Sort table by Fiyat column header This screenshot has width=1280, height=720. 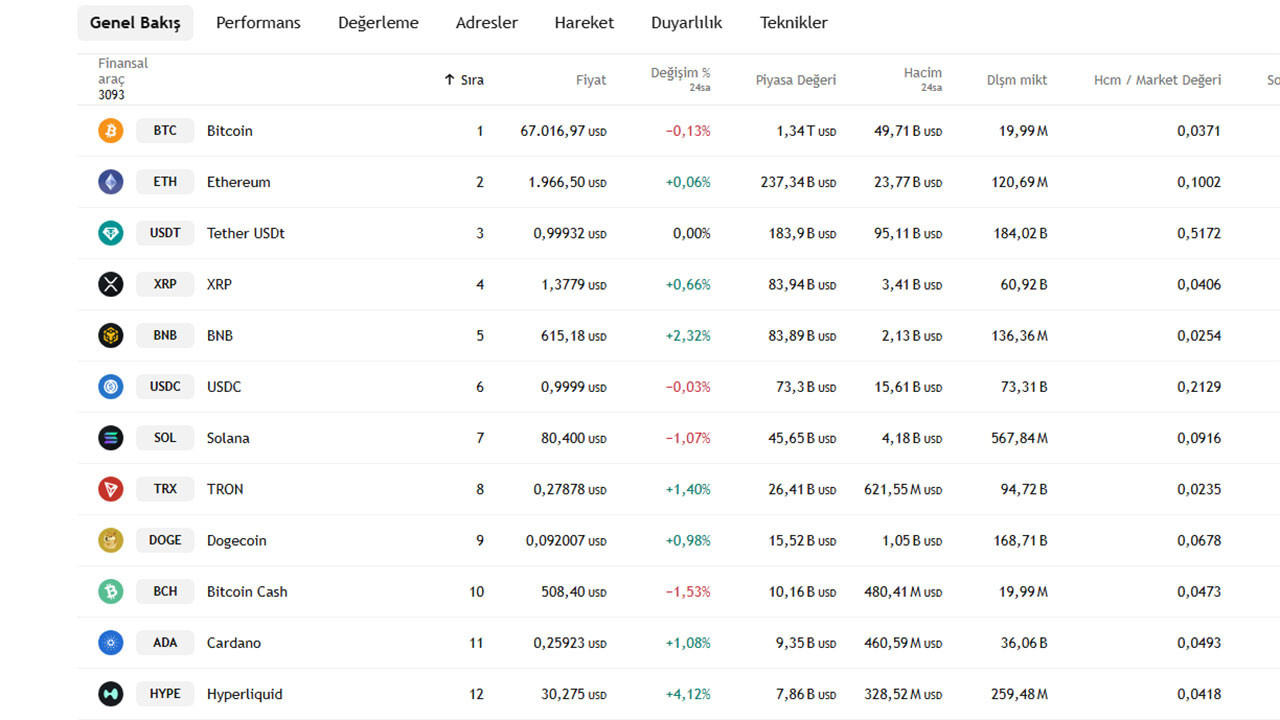(x=591, y=80)
